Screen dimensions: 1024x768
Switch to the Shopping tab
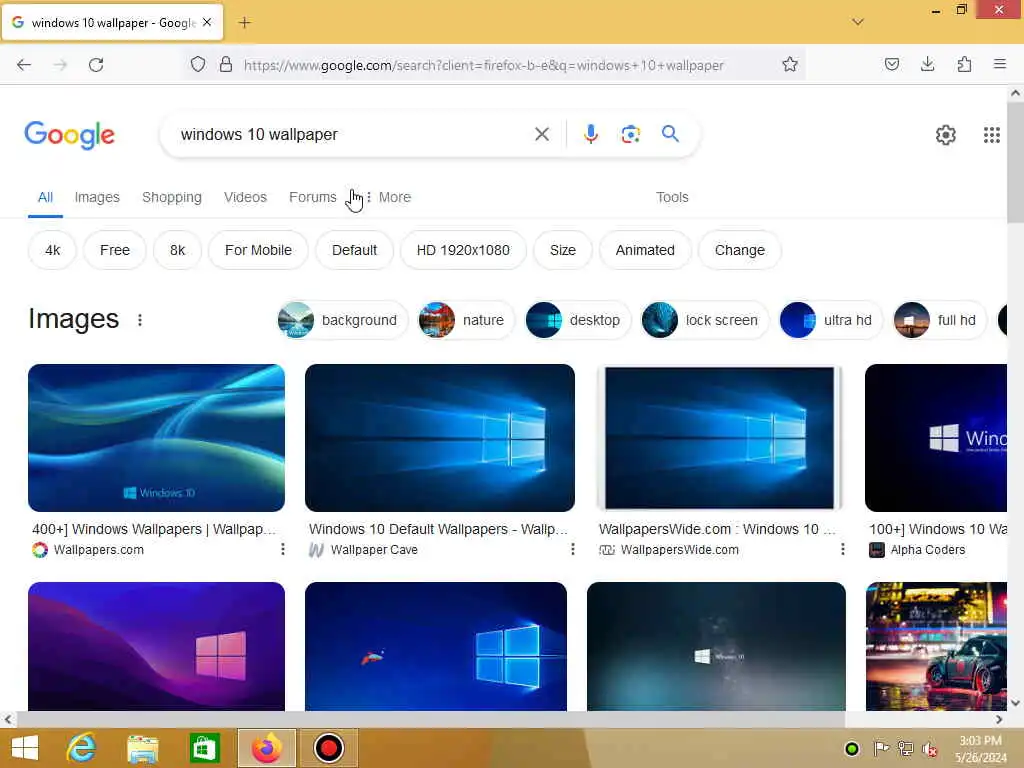pos(172,197)
